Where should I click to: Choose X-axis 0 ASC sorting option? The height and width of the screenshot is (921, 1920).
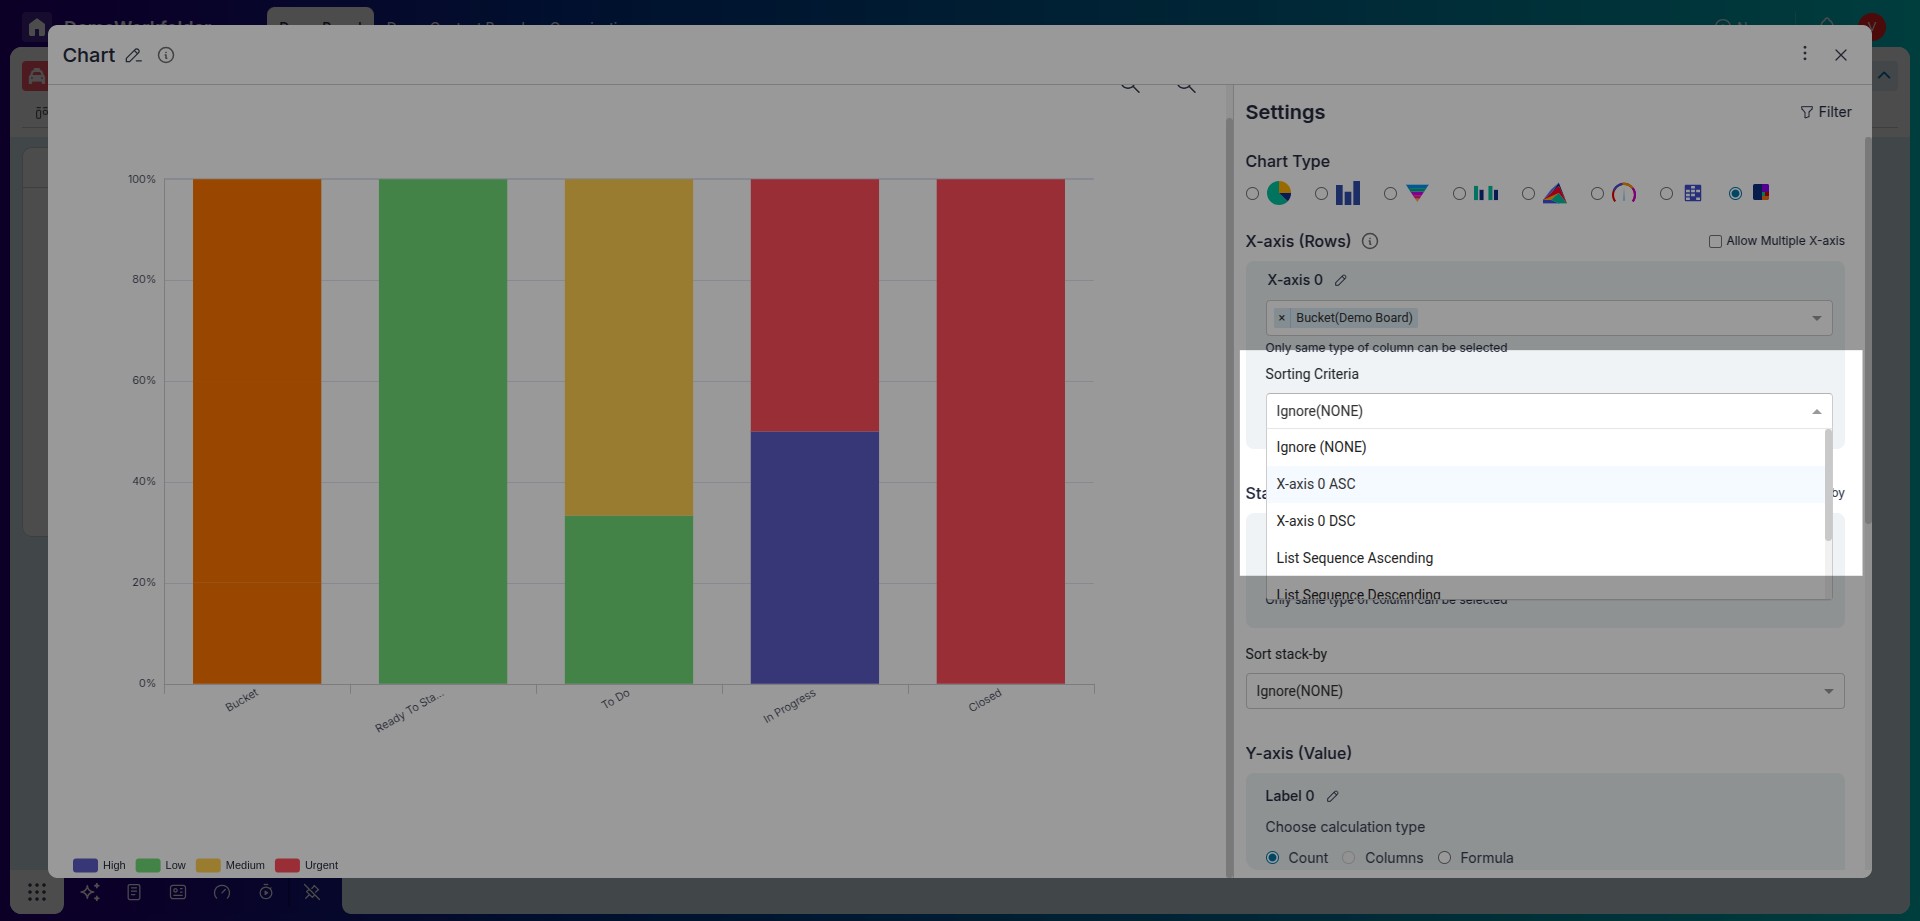[1546, 484]
